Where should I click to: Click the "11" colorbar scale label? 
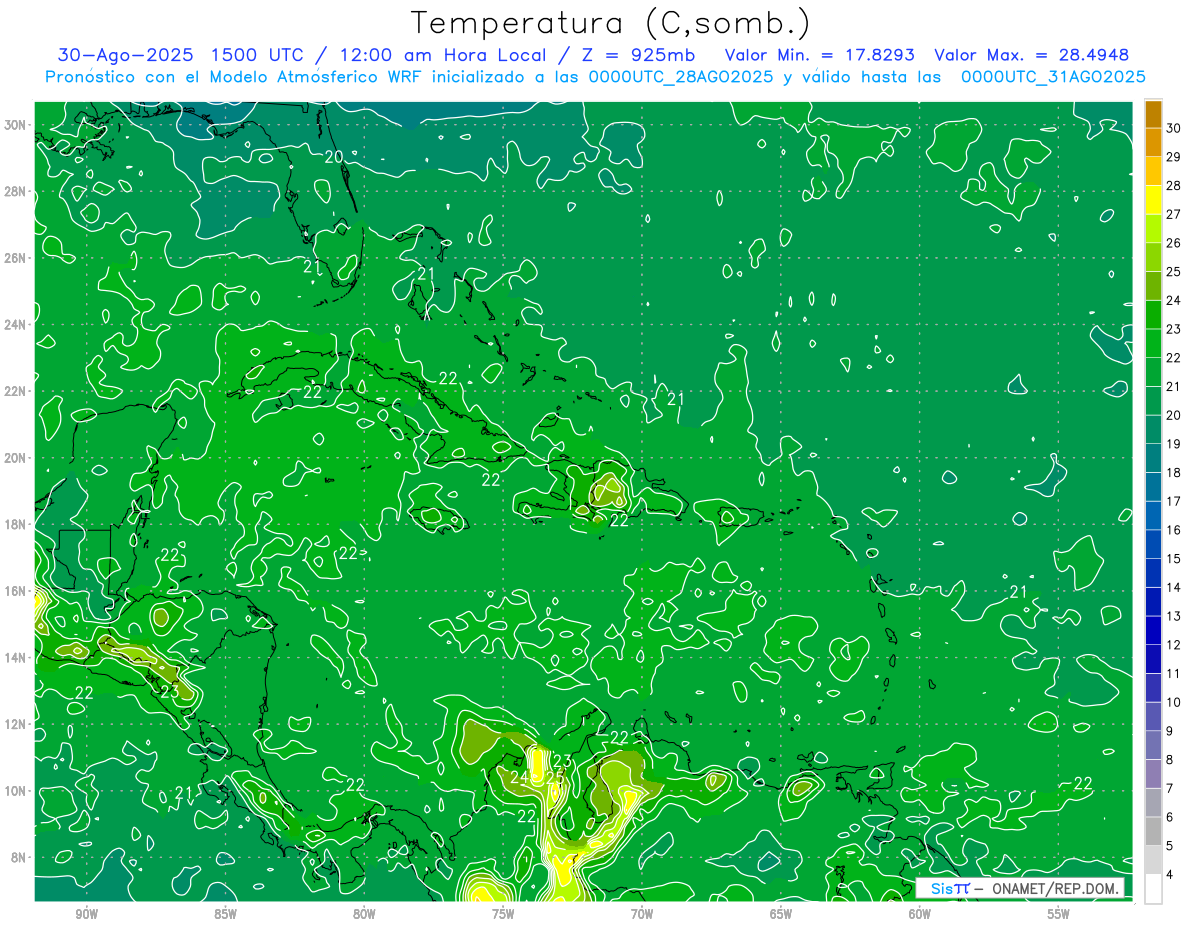point(1174,673)
